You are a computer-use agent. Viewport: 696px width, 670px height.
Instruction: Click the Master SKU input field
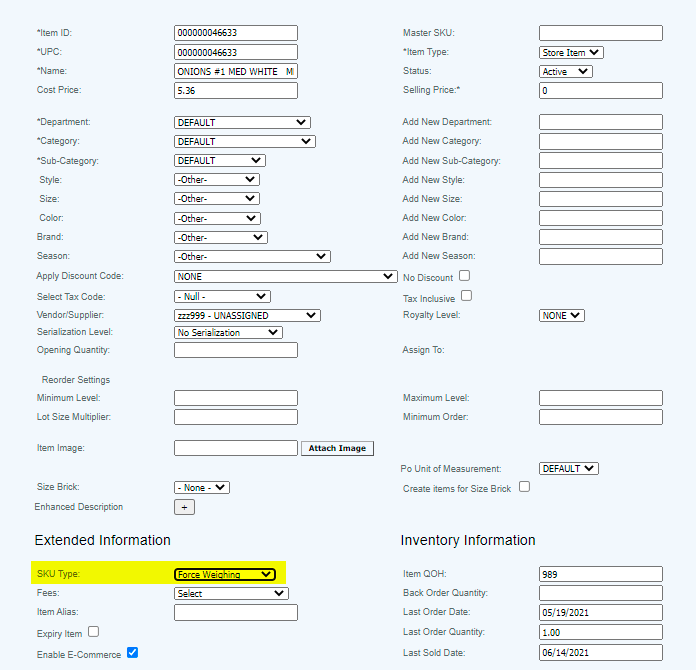pyautogui.click(x=600, y=33)
